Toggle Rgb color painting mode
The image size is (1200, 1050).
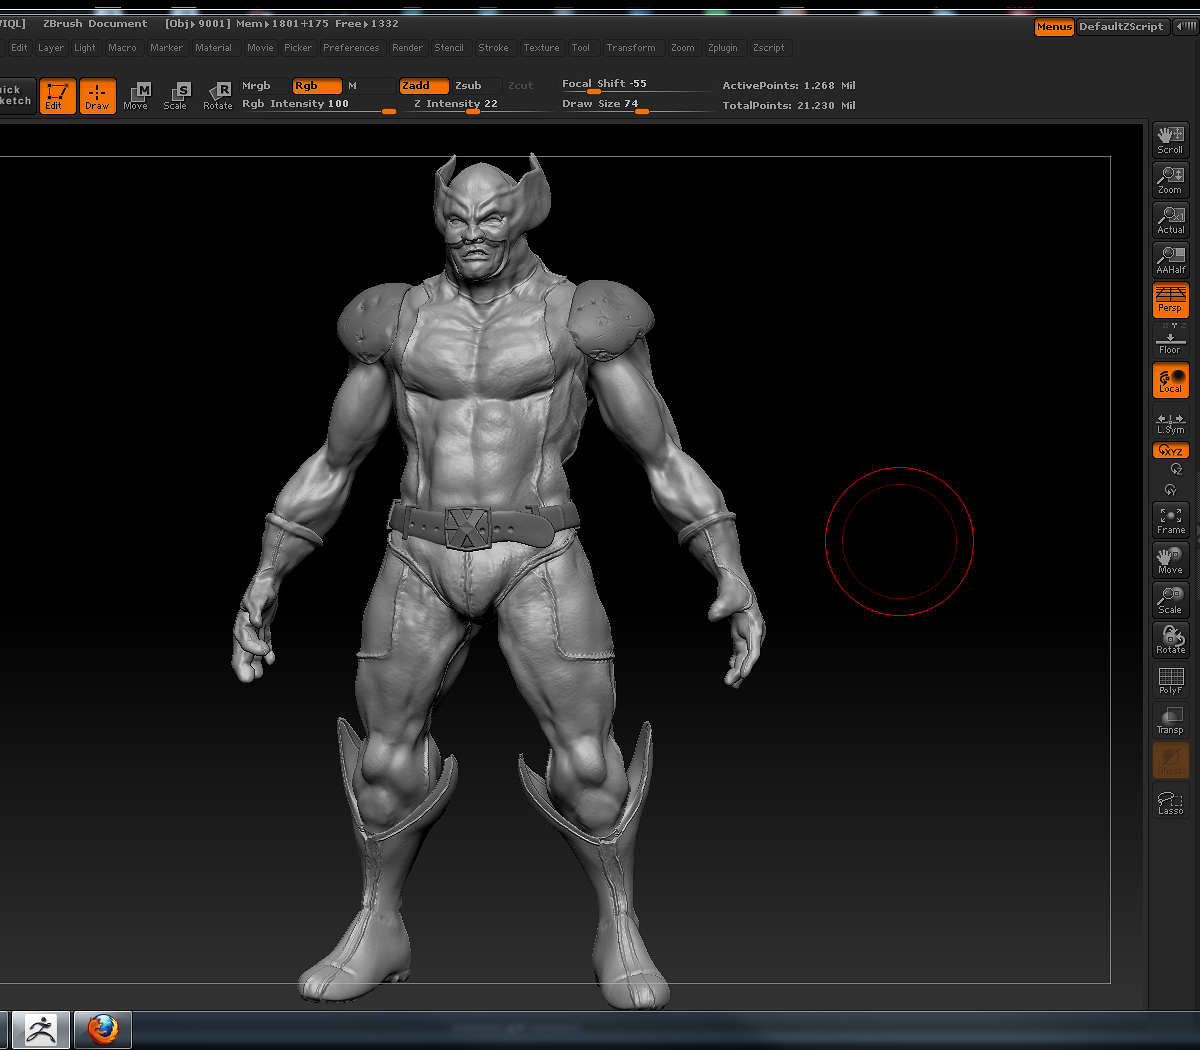coord(317,86)
